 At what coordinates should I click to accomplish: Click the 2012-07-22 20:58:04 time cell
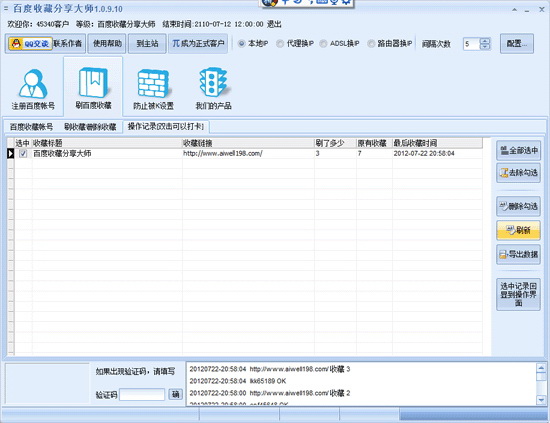(437, 153)
